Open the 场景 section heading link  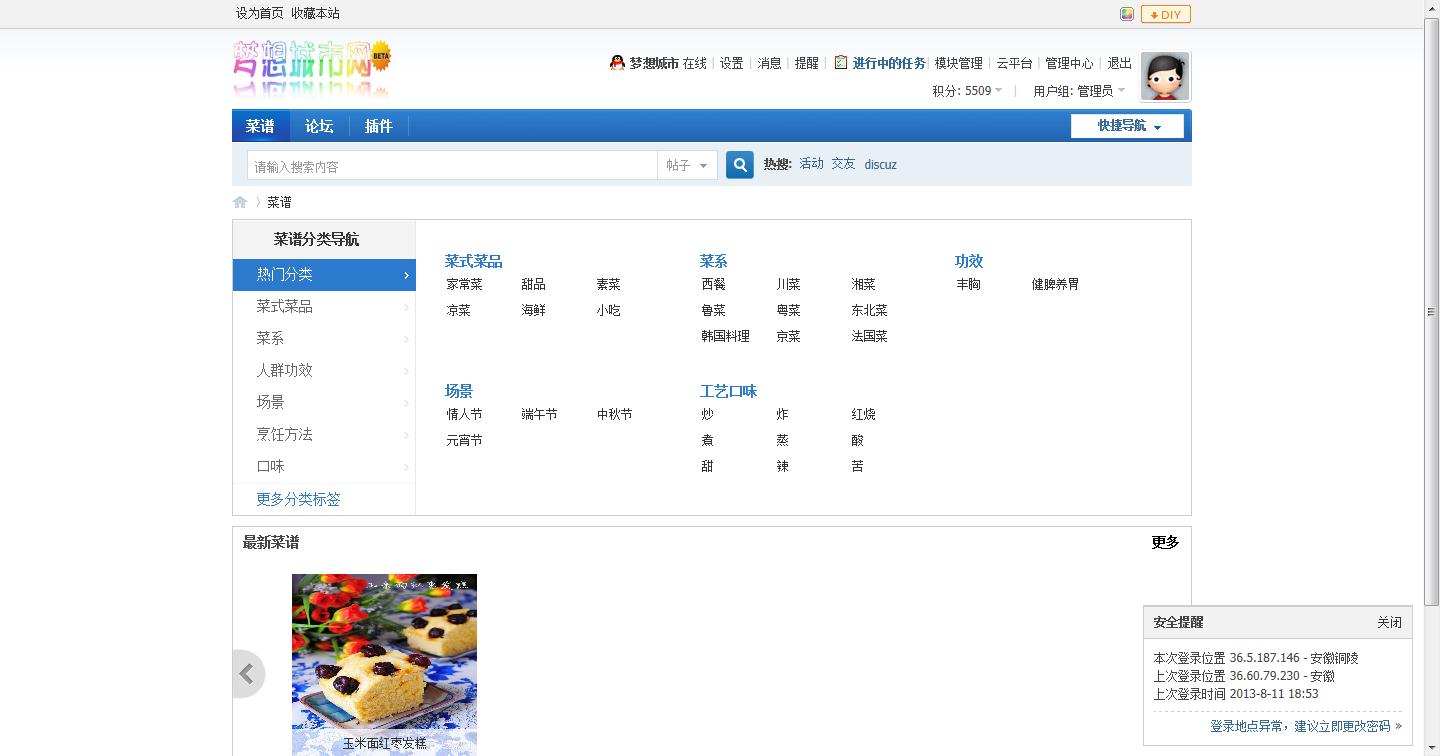(x=459, y=391)
